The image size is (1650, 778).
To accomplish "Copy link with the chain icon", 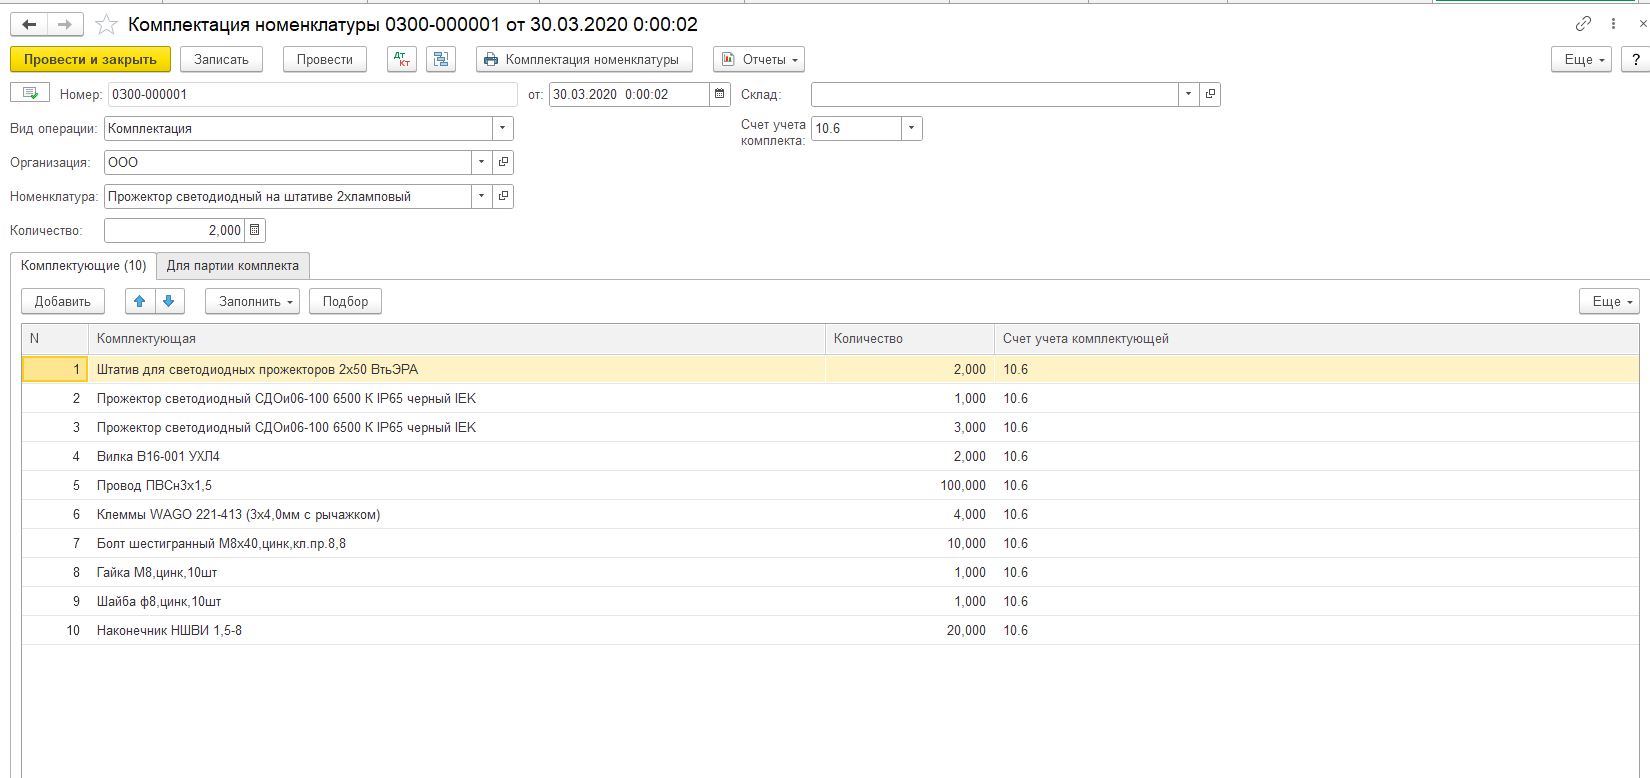I will point(1583,23).
